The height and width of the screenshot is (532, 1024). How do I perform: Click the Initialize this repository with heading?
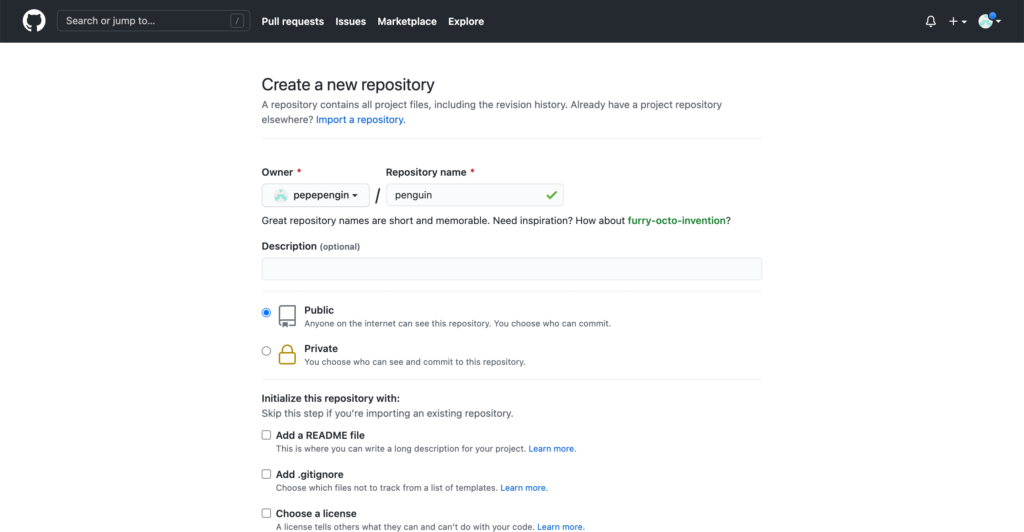[x=330, y=398]
